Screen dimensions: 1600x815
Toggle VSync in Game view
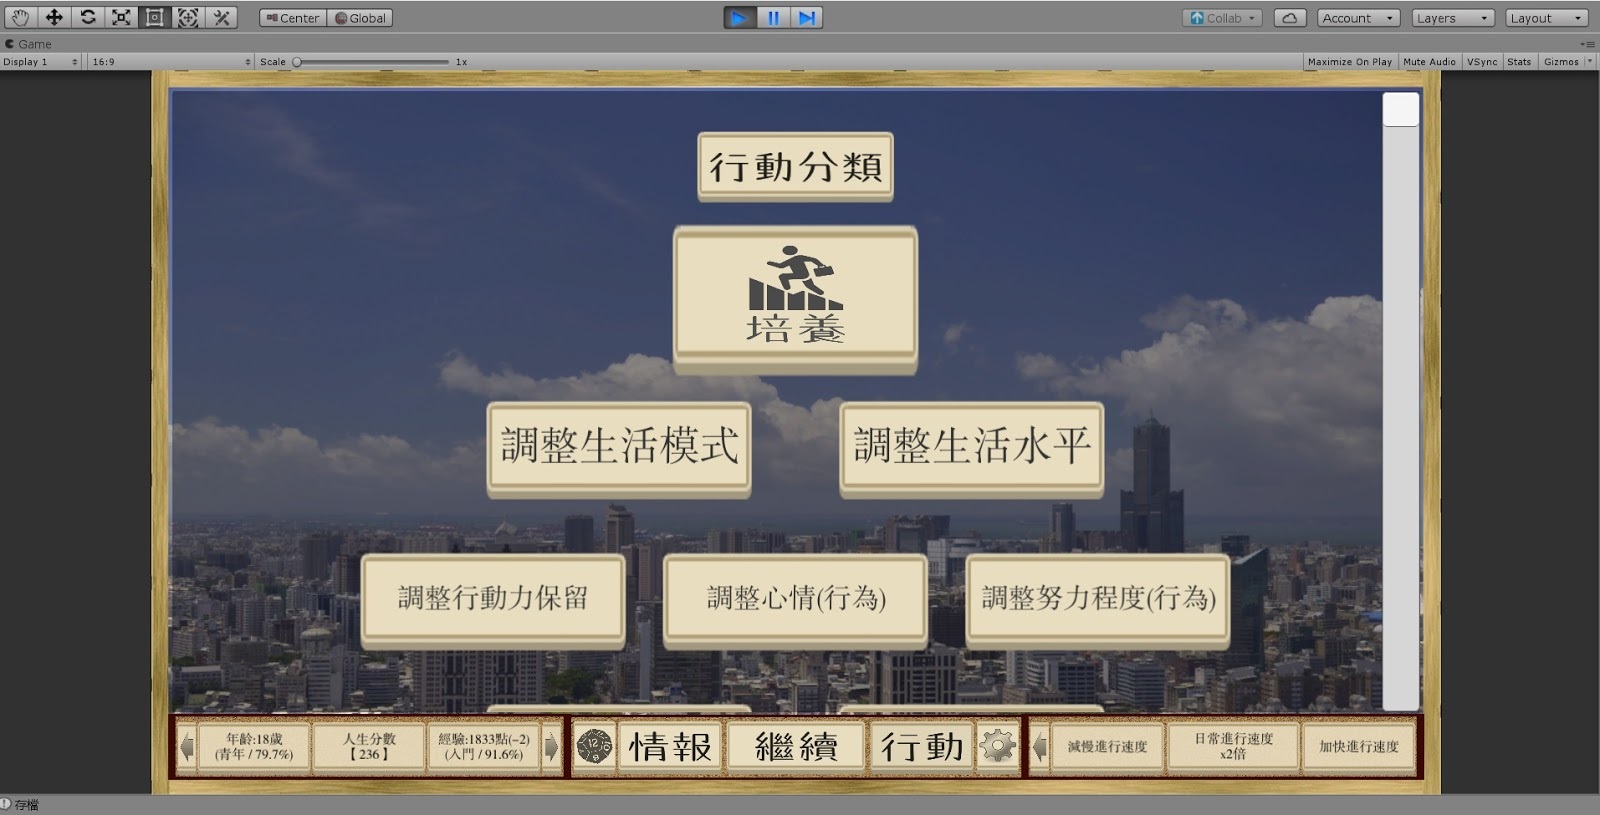click(x=1482, y=62)
